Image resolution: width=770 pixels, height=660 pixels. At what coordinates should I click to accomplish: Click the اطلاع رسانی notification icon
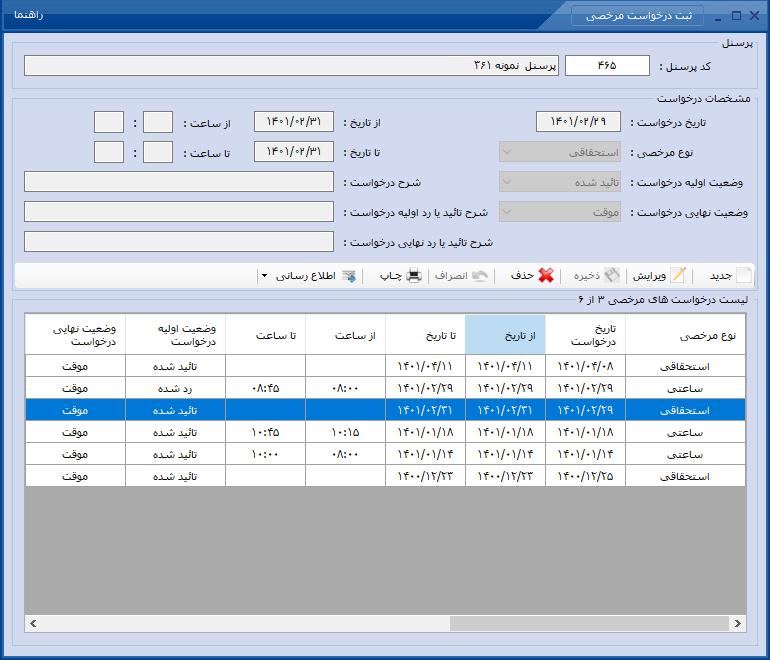pyautogui.click(x=349, y=276)
